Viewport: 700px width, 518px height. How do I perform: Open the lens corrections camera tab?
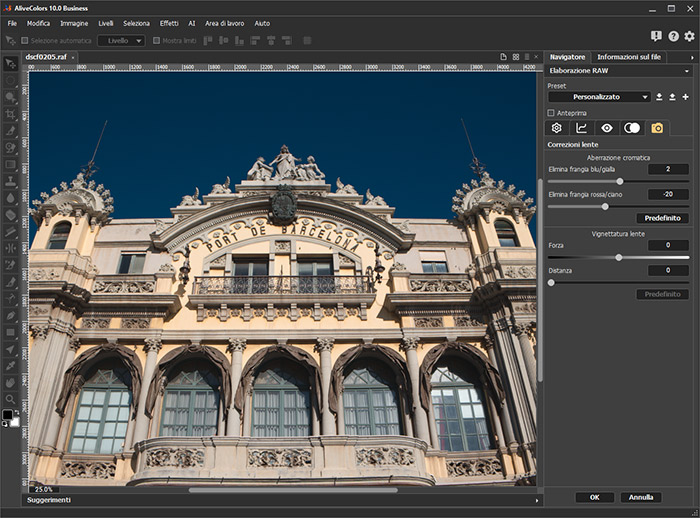point(657,128)
